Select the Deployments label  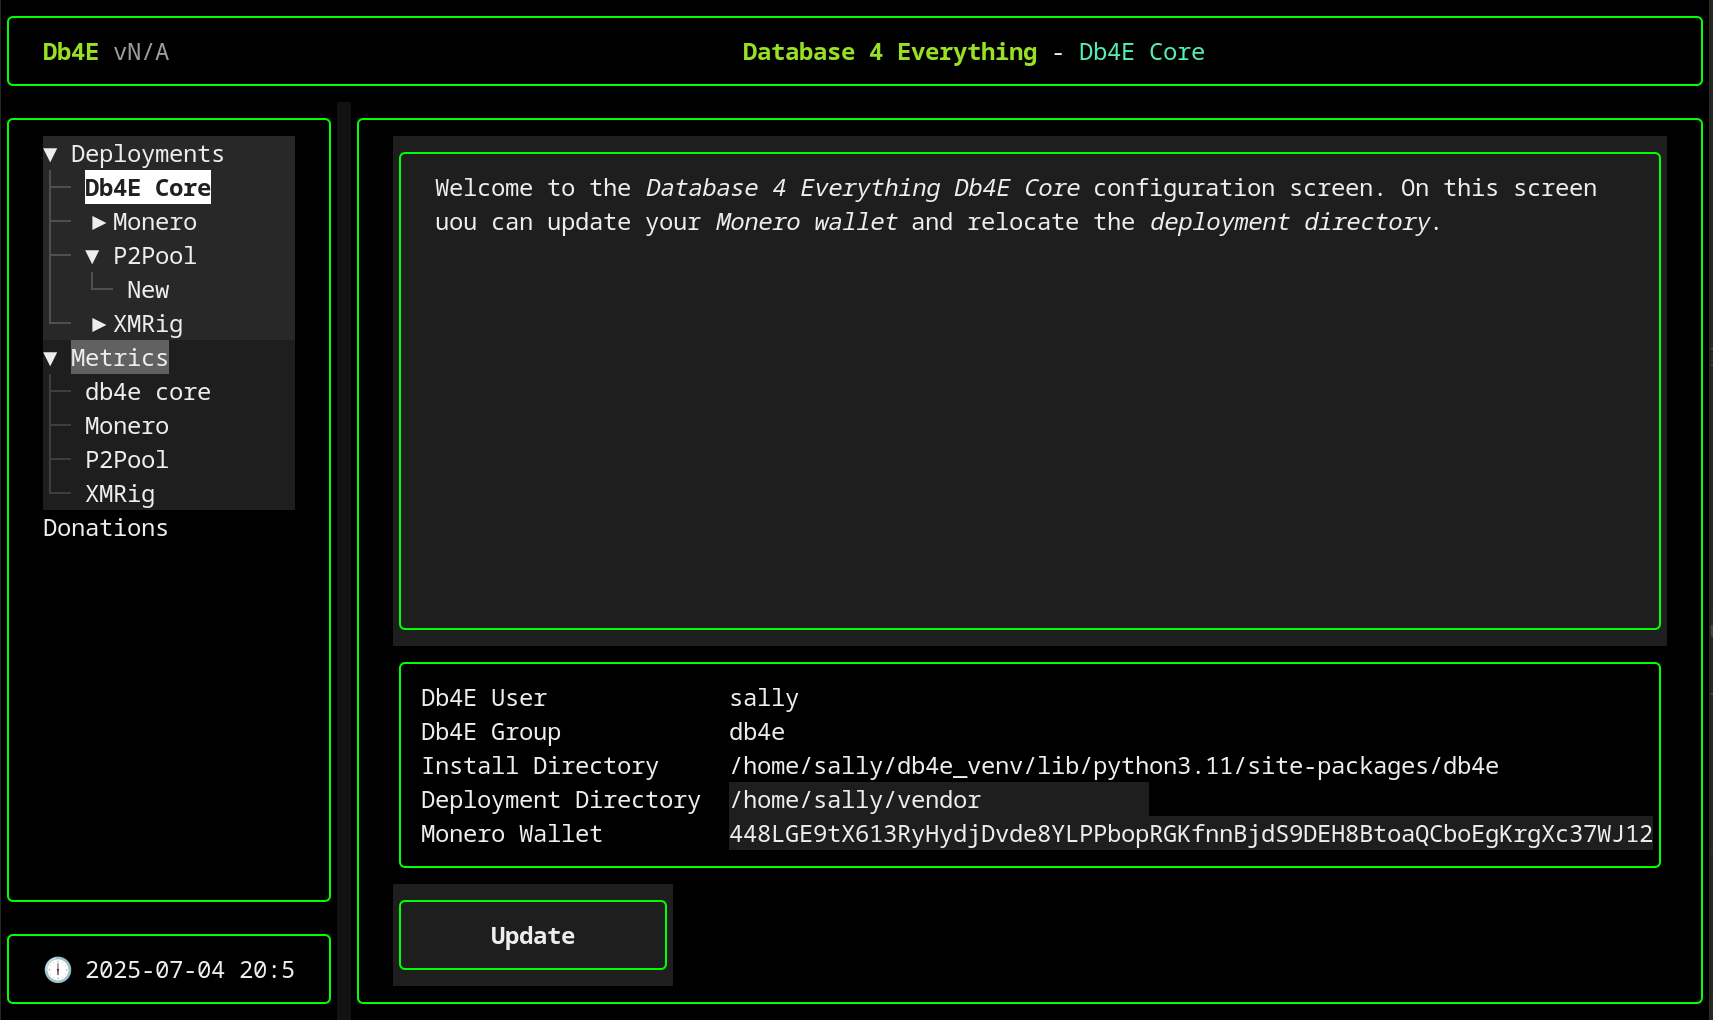click(148, 154)
